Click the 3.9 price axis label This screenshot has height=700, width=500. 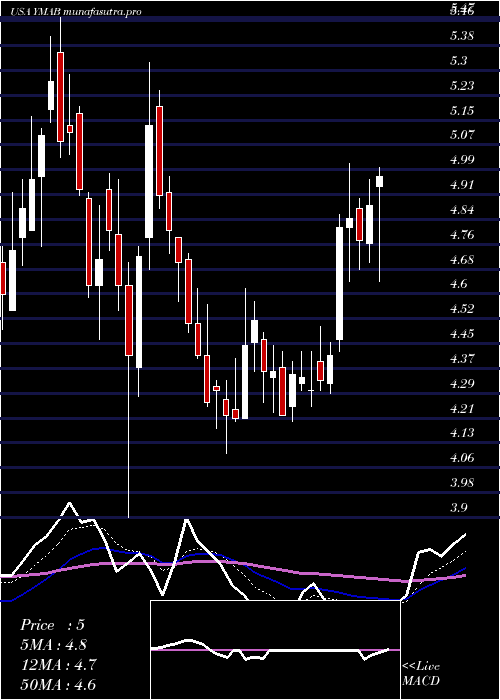pyautogui.click(x=459, y=508)
